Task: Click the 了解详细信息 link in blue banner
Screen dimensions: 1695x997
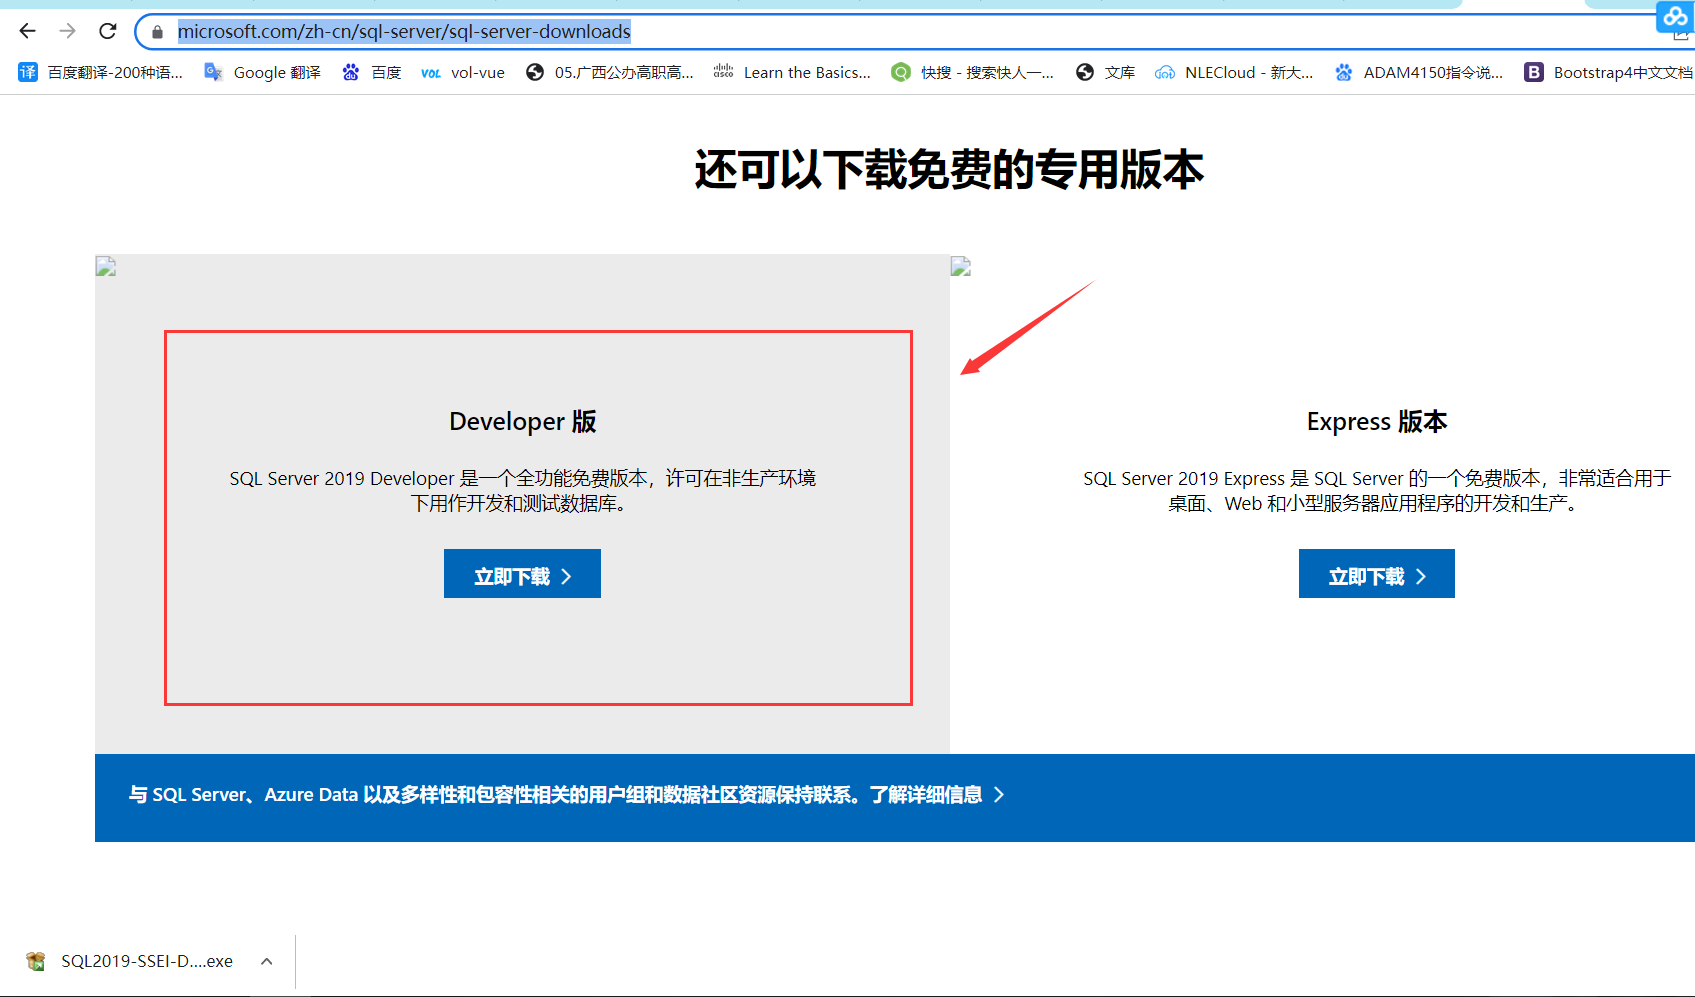Action: tap(925, 795)
